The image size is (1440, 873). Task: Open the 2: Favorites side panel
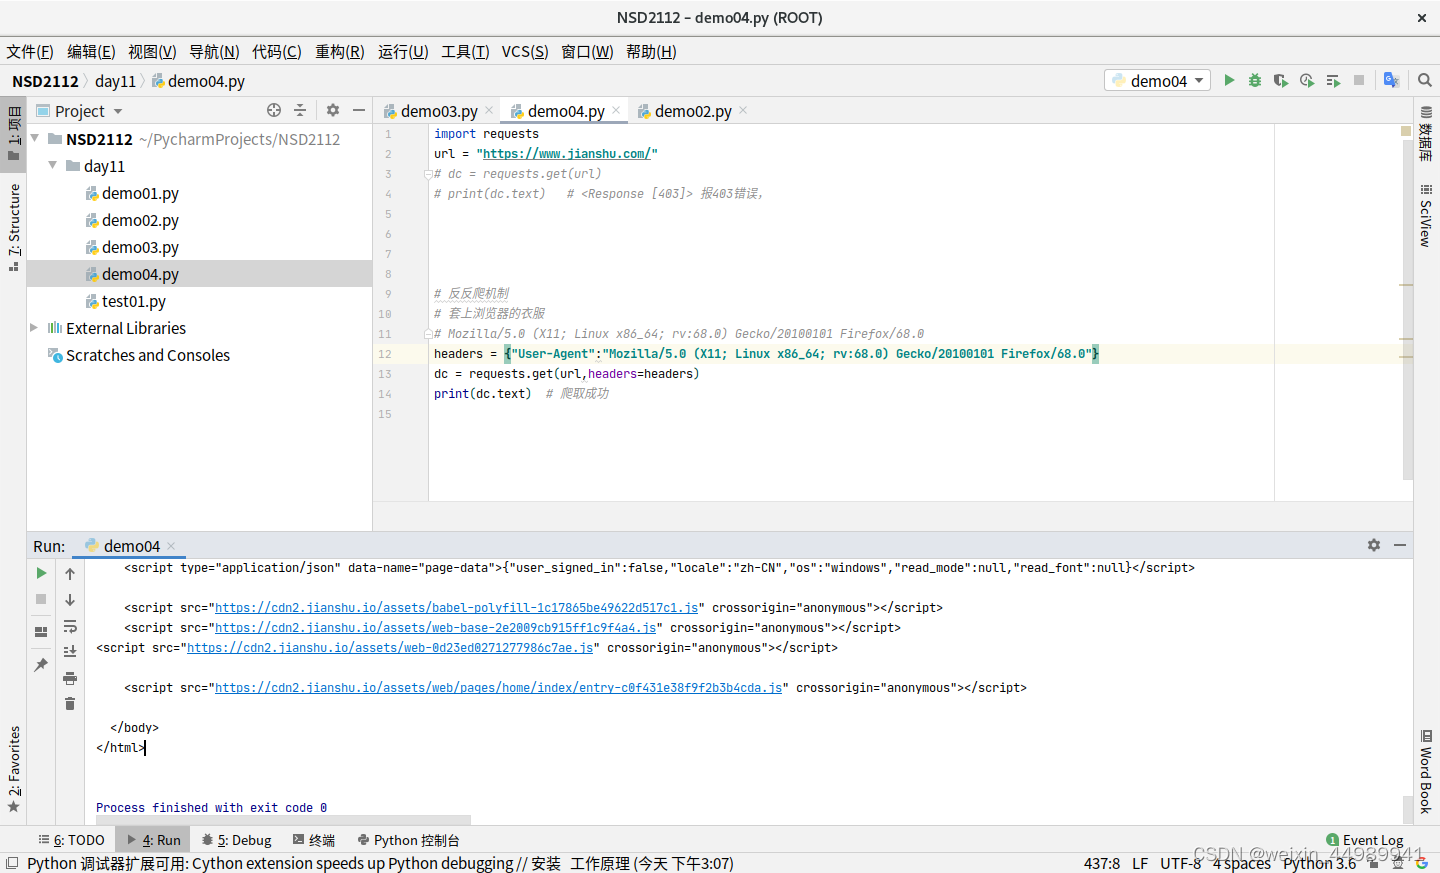13,768
